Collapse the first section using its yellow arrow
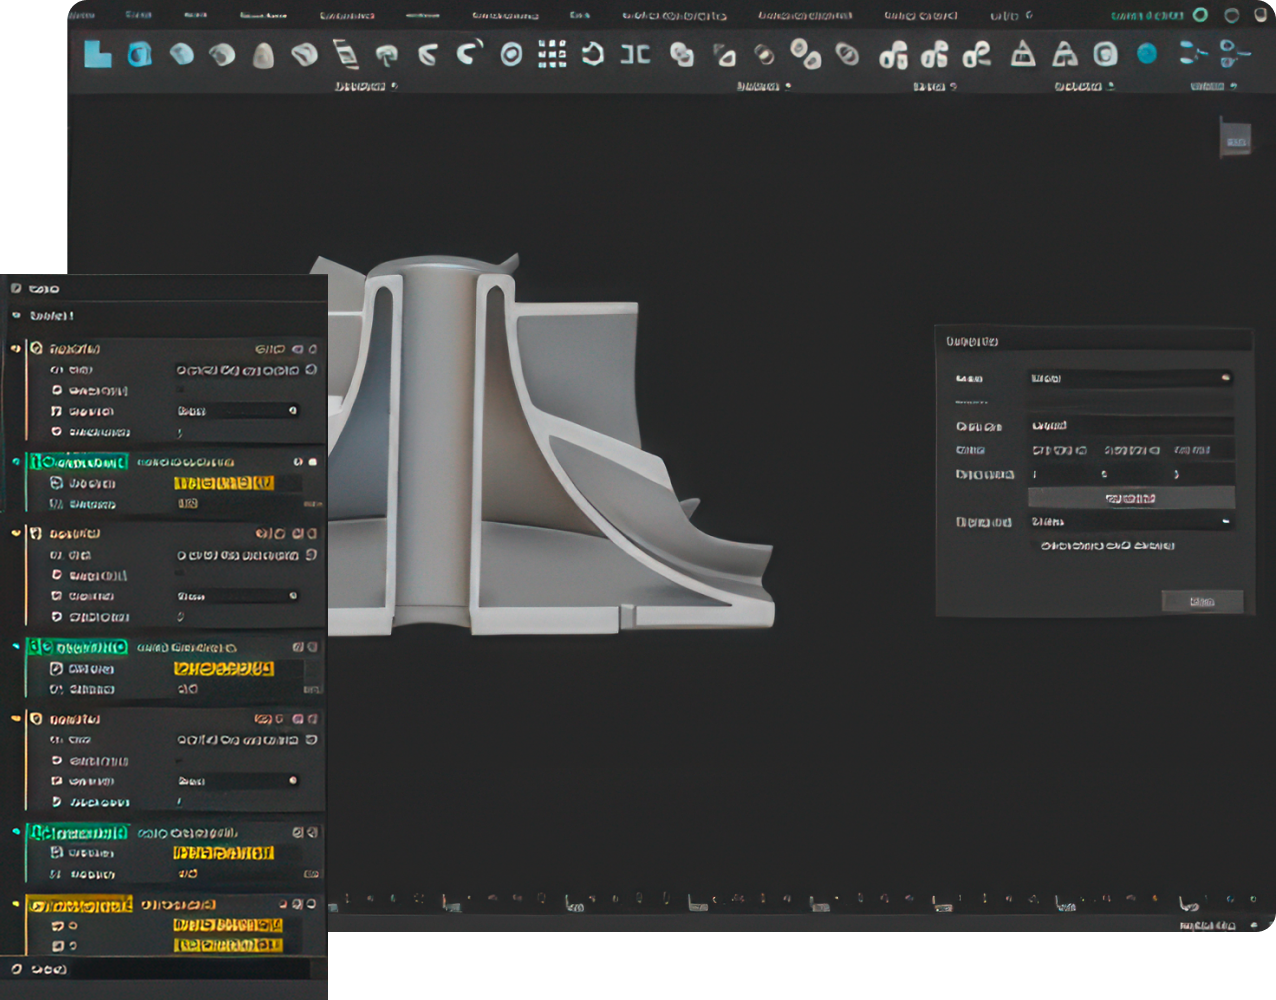1276x1000 pixels. 15,349
